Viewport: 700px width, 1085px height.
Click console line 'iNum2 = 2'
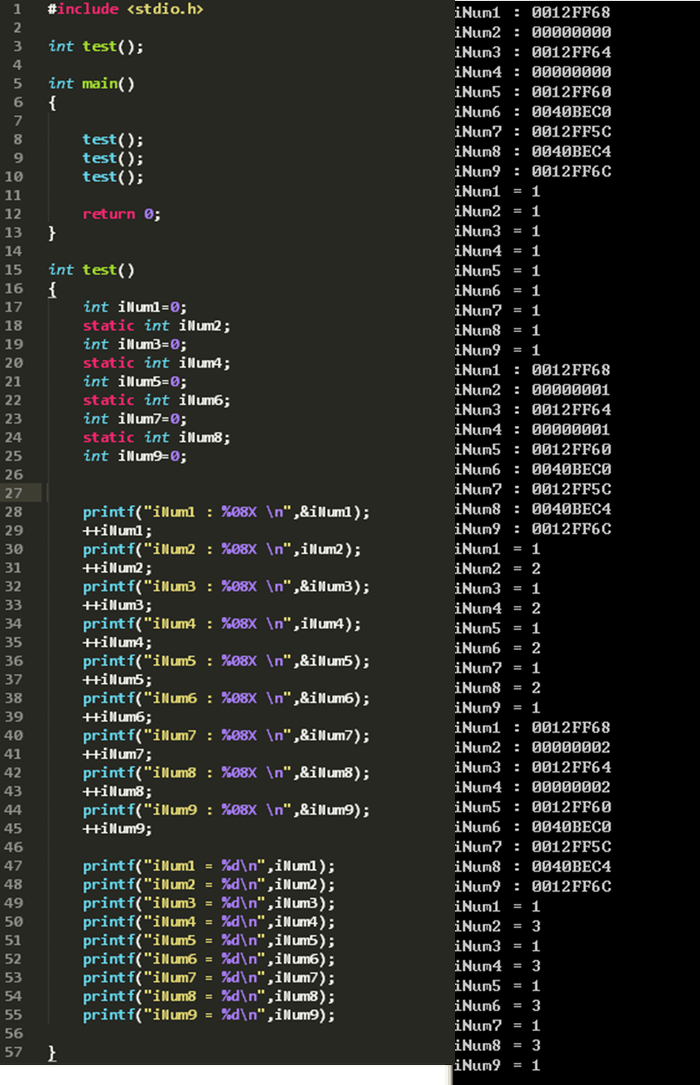497,569
